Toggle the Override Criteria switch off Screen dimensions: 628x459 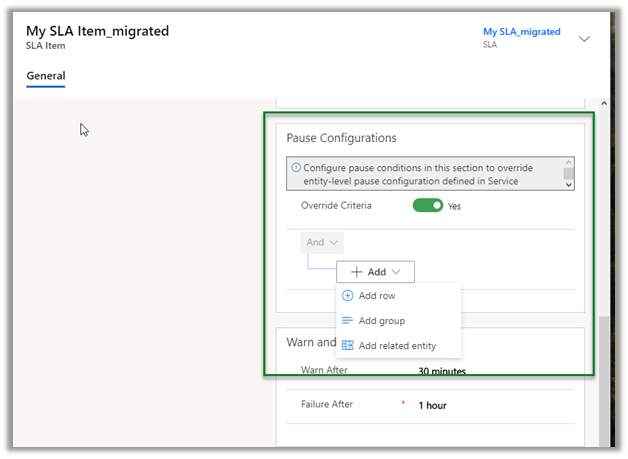click(x=428, y=206)
